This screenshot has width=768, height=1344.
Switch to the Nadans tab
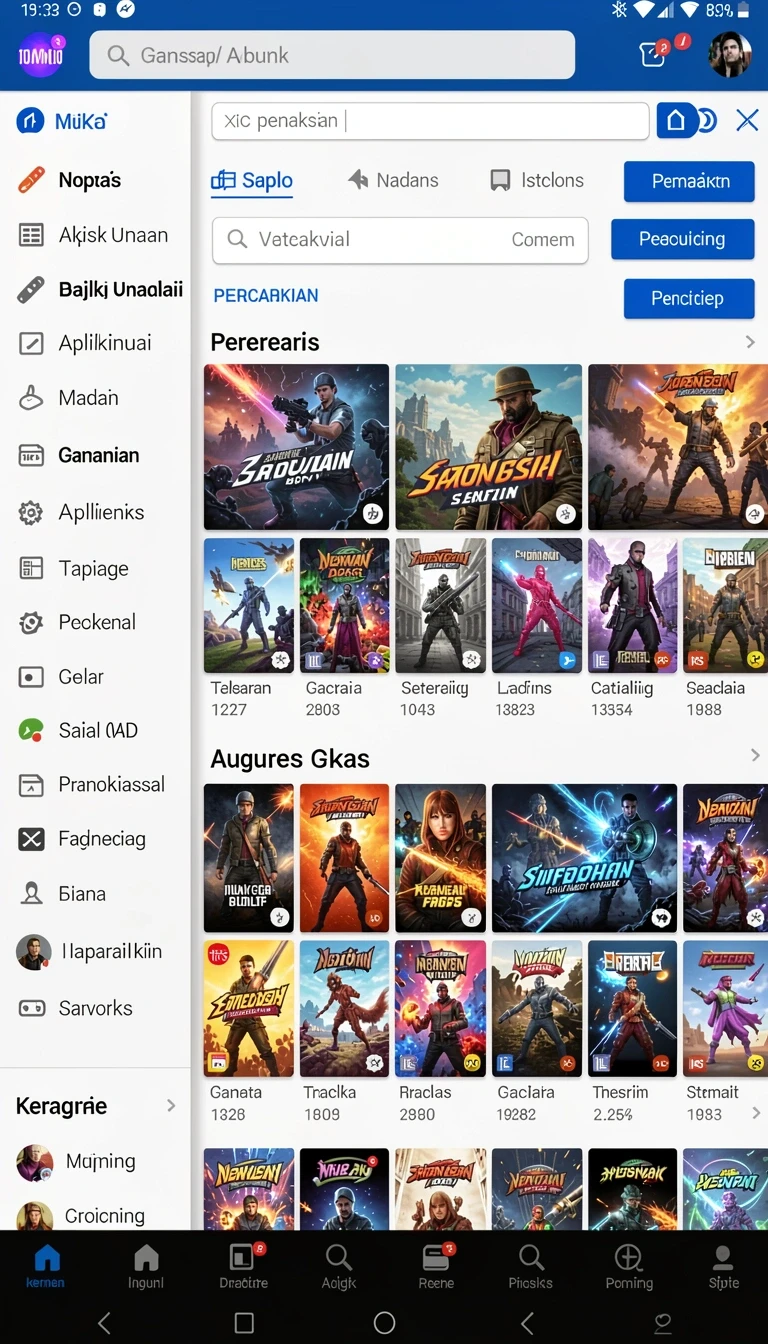(393, 180)
